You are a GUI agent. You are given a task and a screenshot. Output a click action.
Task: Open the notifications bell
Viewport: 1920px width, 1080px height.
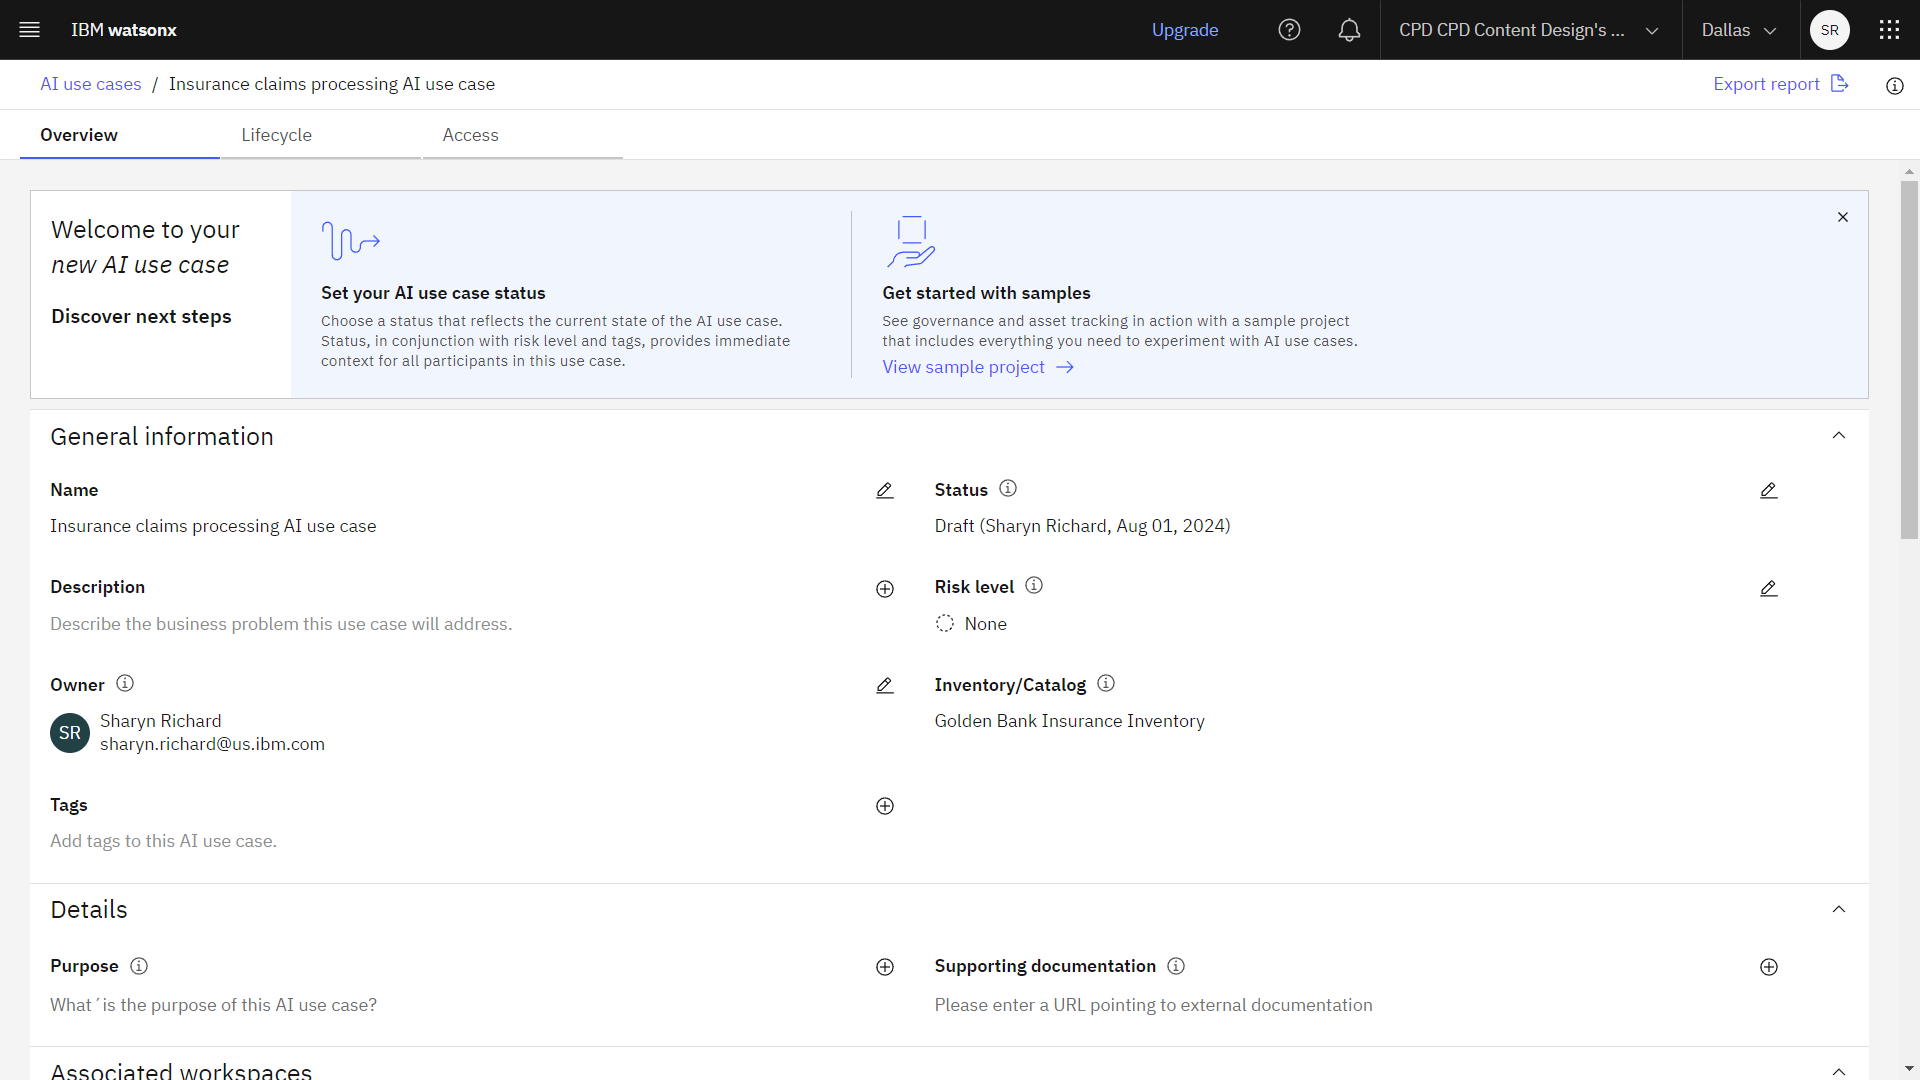pos(1349,30)
